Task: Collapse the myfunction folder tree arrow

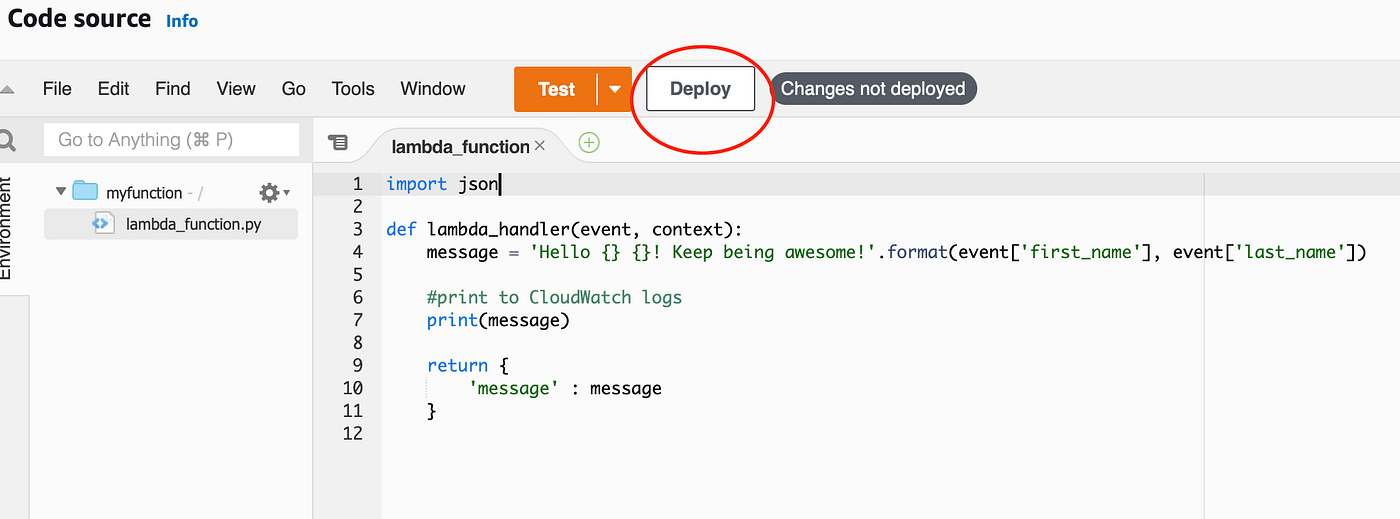Action: pos(61,191)
